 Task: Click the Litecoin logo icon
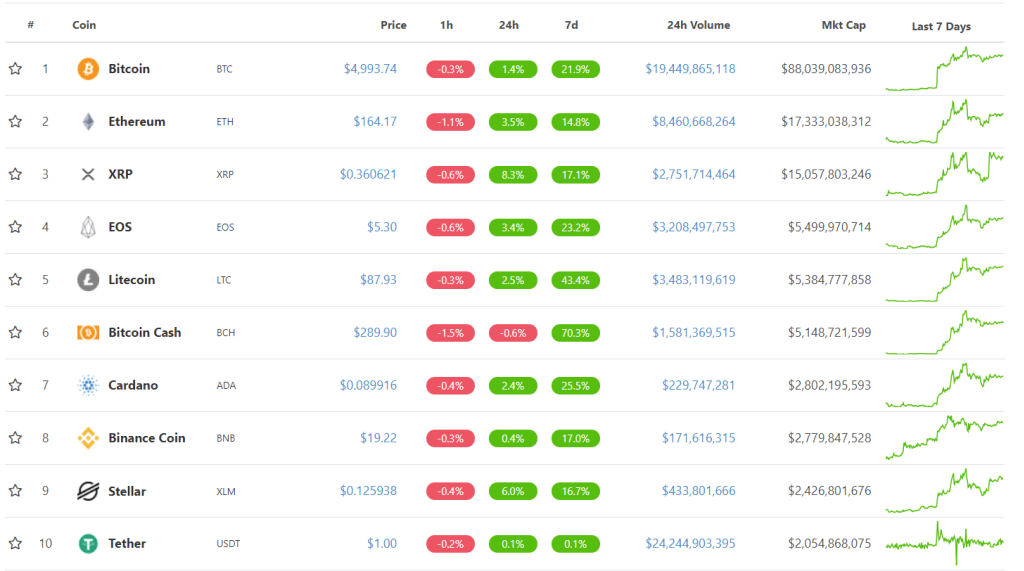[88, 280]
